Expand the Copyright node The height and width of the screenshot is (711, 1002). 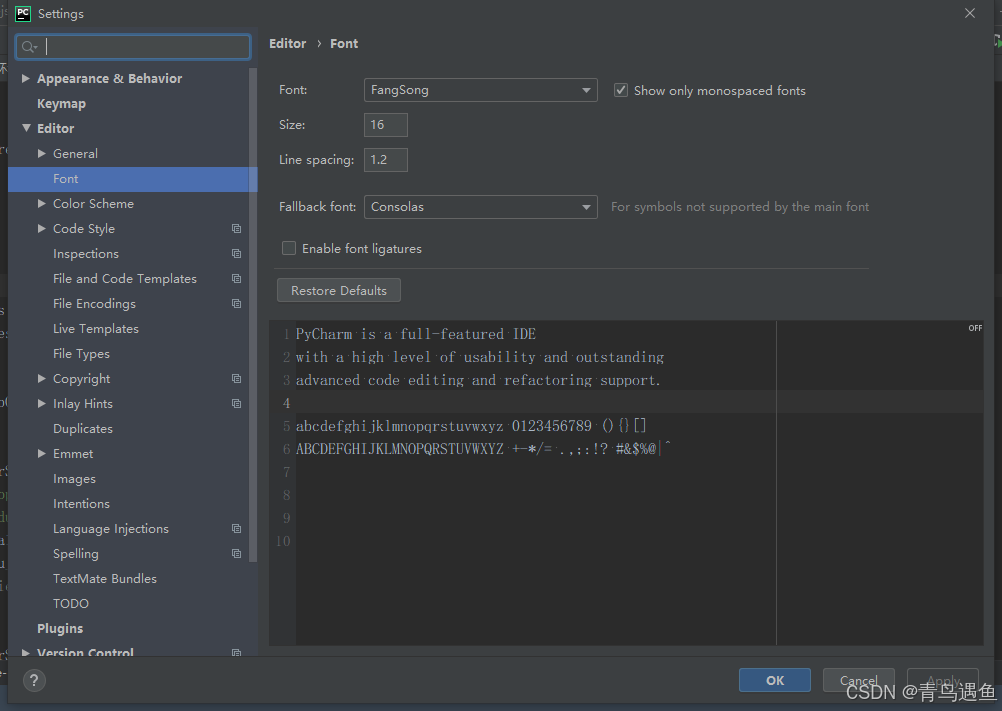(x=42, y=378)
